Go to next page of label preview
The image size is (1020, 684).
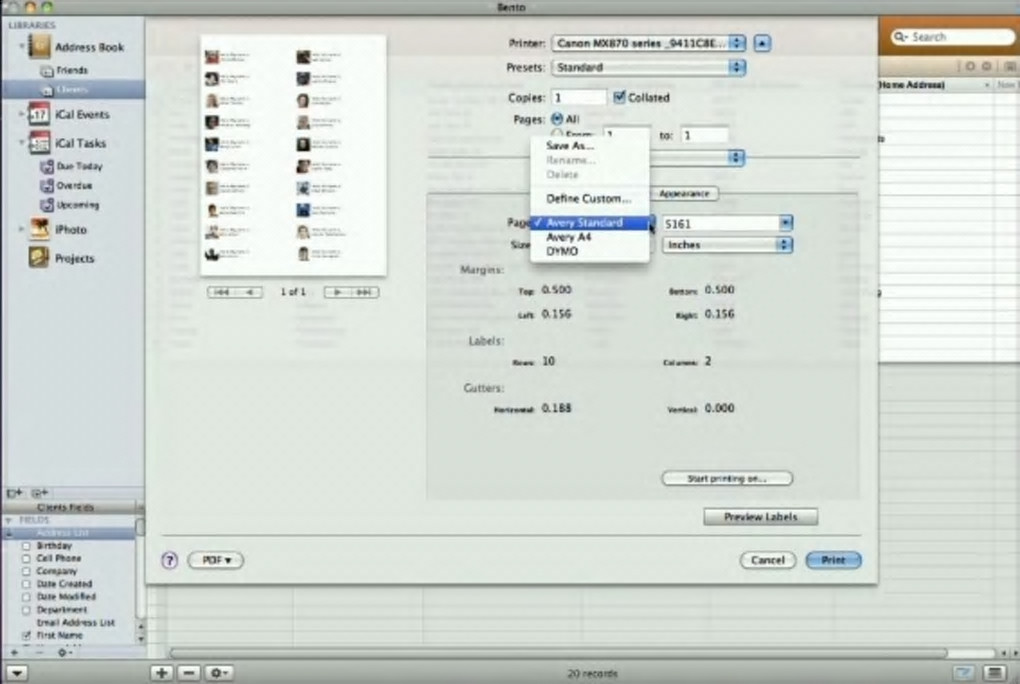(x=338, y=292)
